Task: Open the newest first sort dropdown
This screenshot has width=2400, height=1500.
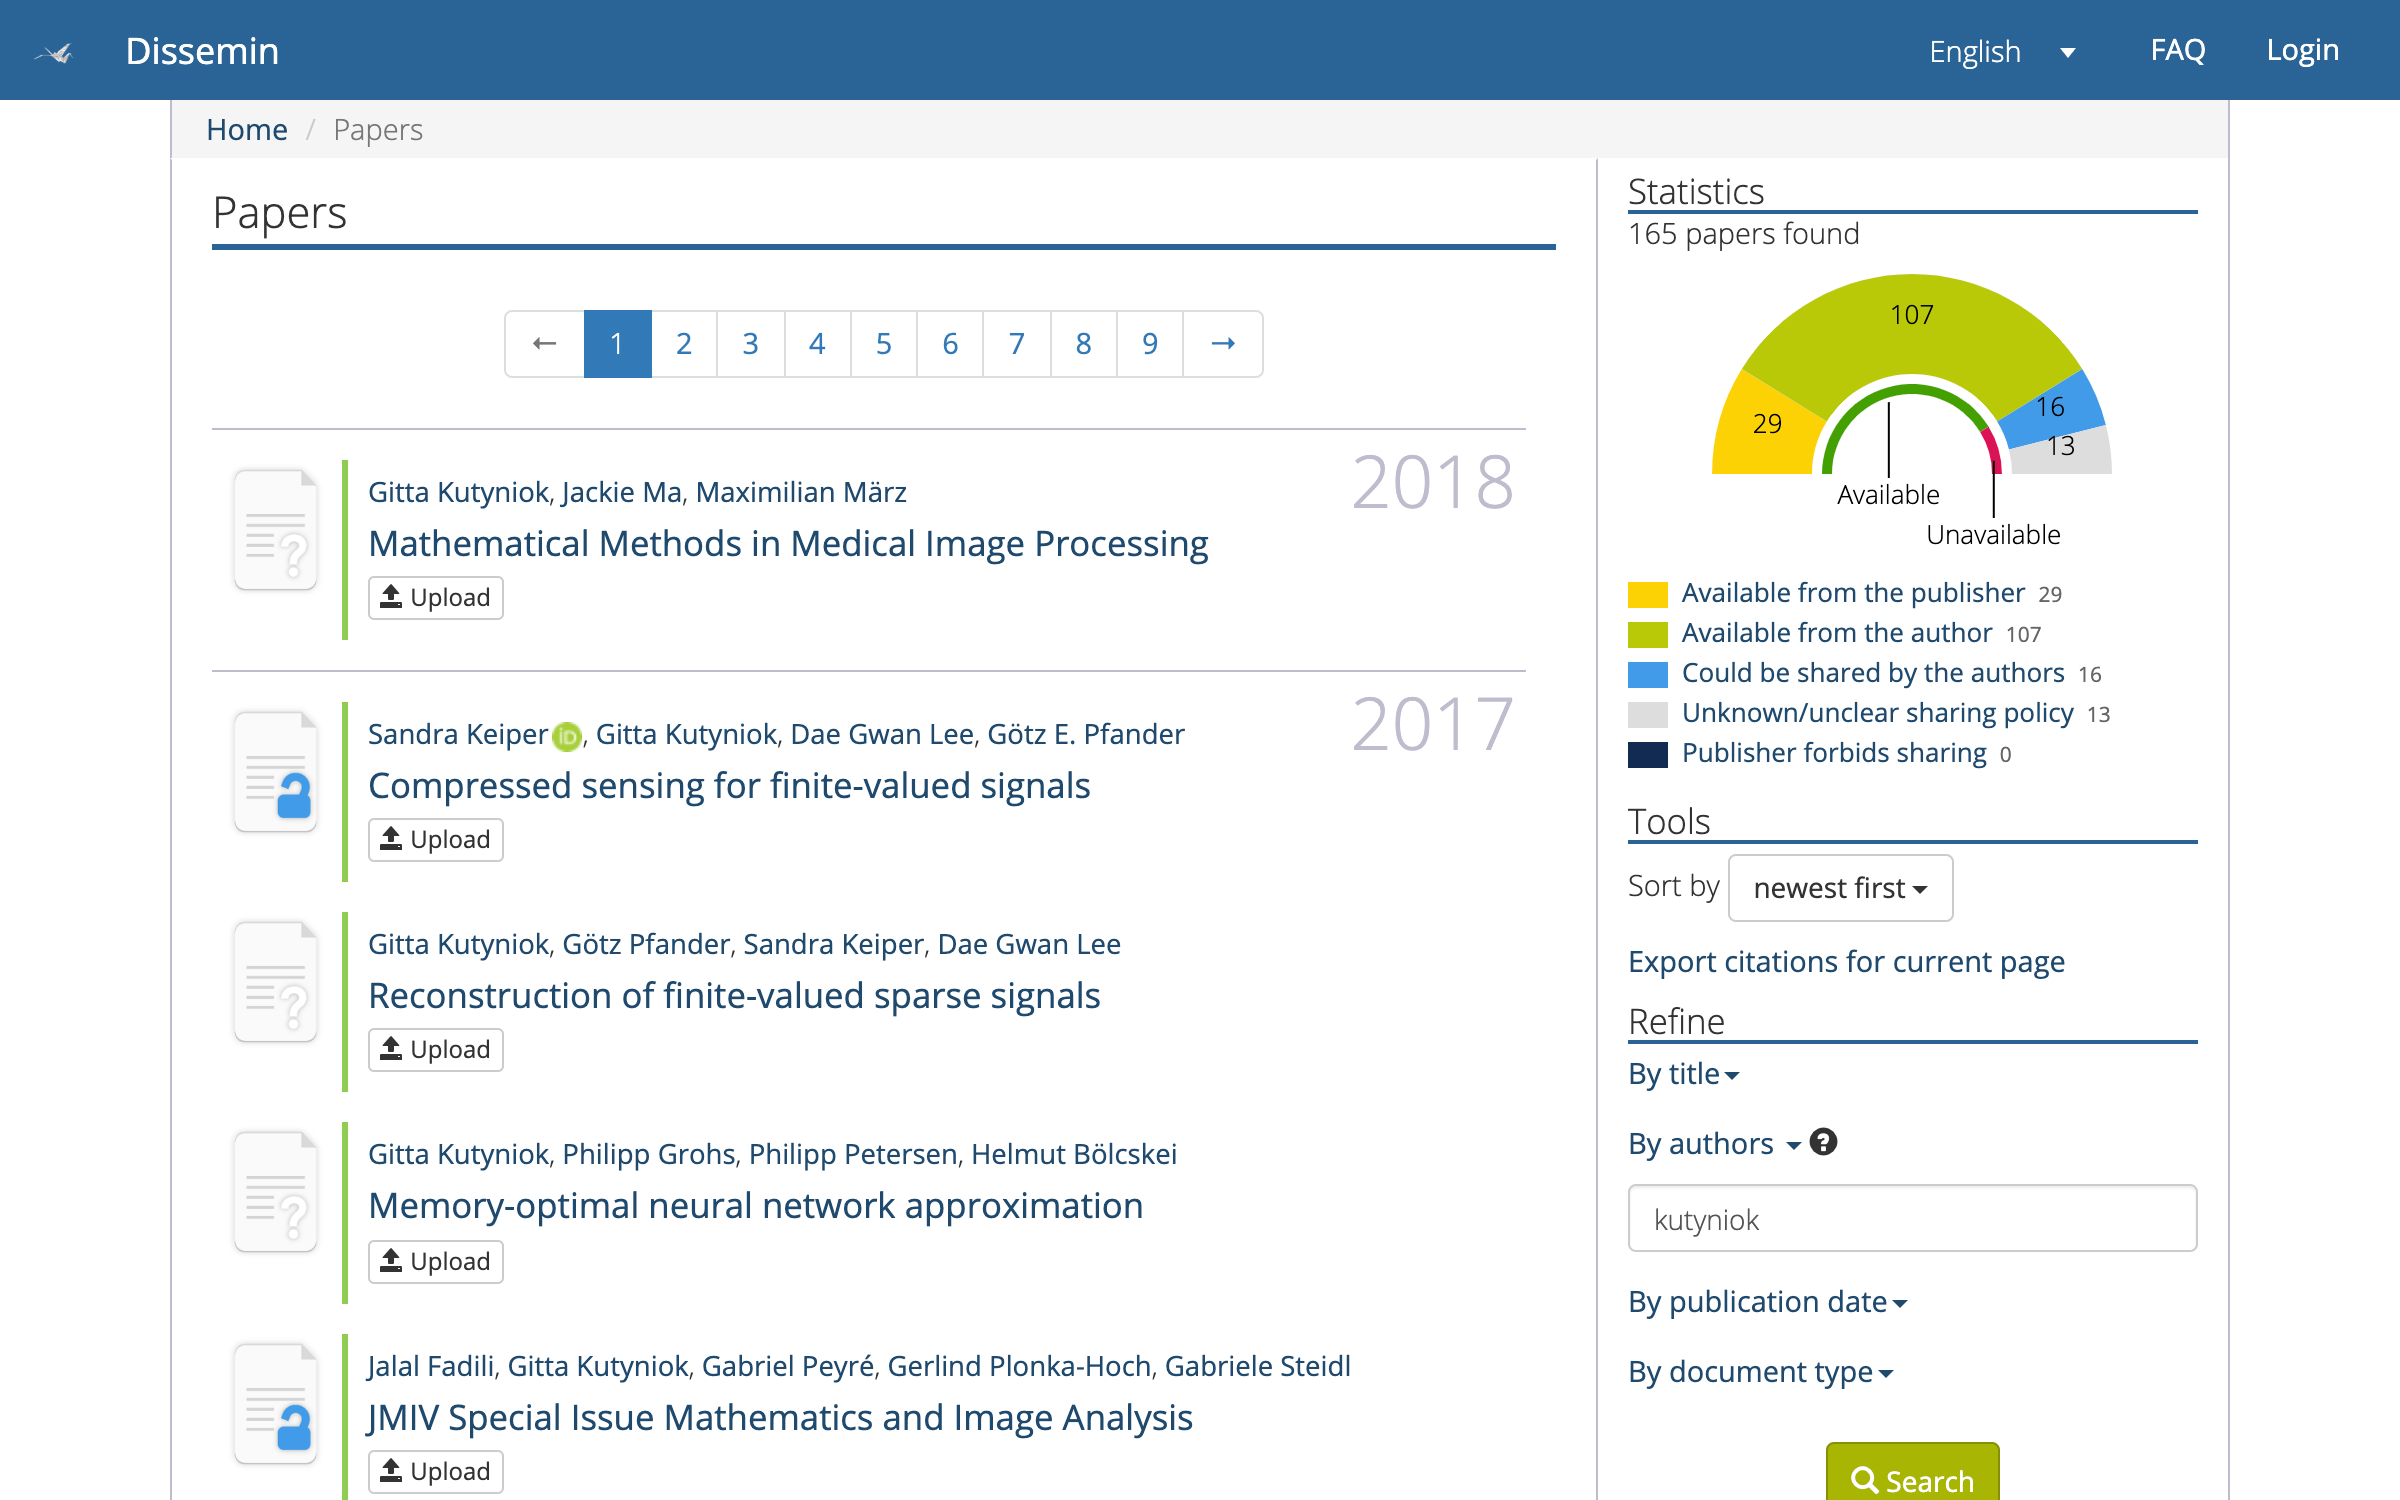Action: pyautogui.click(x=1839, y=888)
